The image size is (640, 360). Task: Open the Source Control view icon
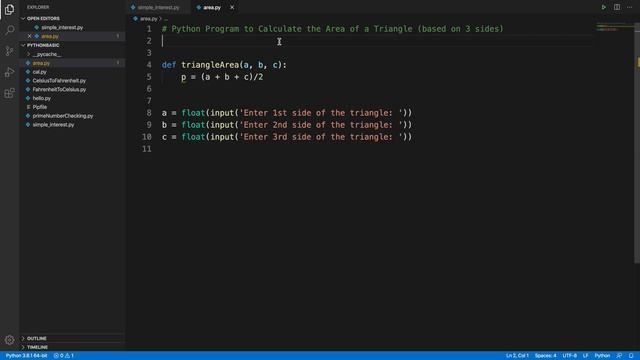pyautogui.click(x=9, y=51)
